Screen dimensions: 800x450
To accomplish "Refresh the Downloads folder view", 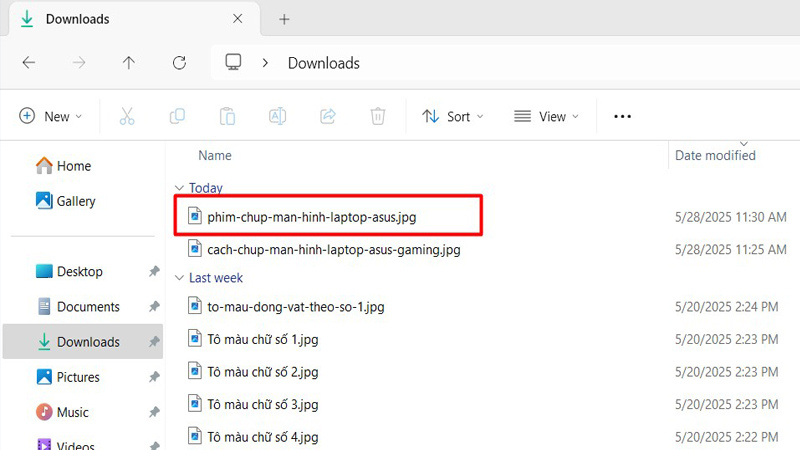I will point(179,63).
